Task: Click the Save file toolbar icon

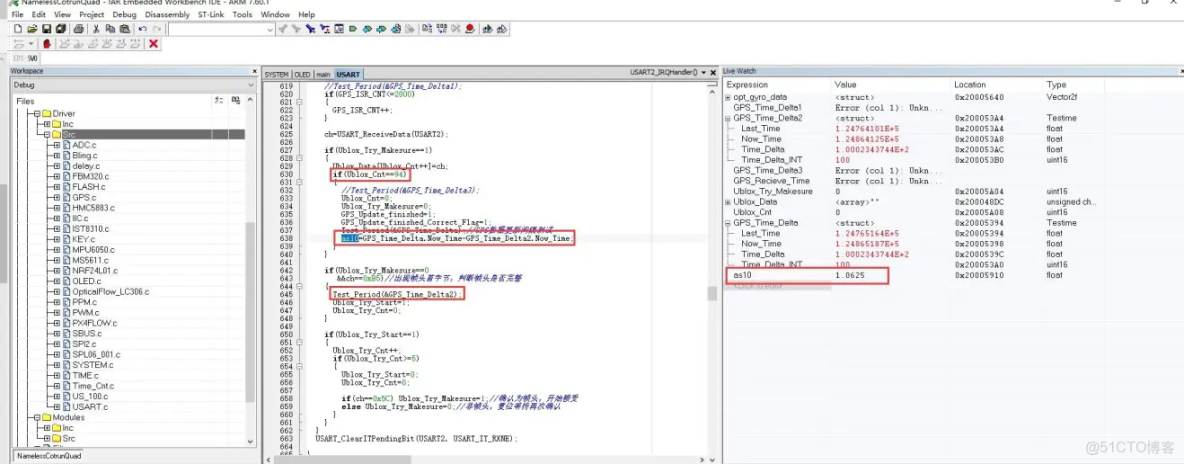Action: (47, 30)
